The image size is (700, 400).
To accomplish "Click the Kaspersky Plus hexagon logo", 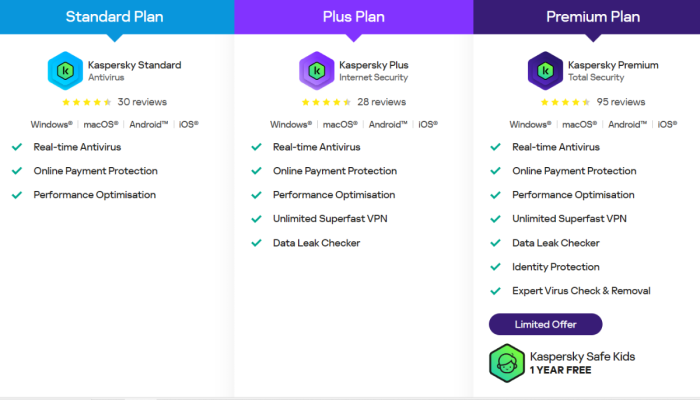I will coord(316,71).
